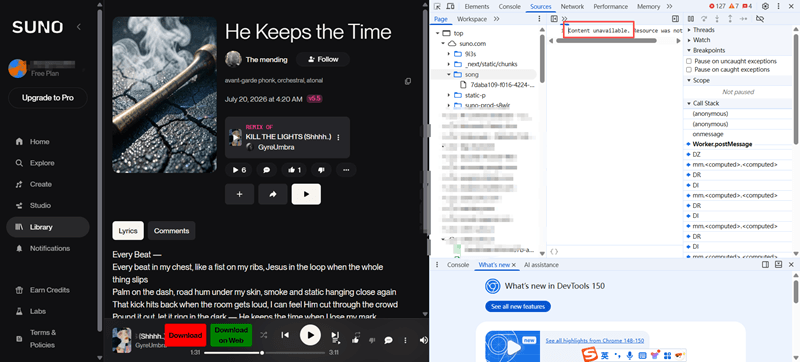Image resolution: width=800 pixels, height=362 pixels.
Task: Collapse the suno.com tree node
Action: [443, 44]
